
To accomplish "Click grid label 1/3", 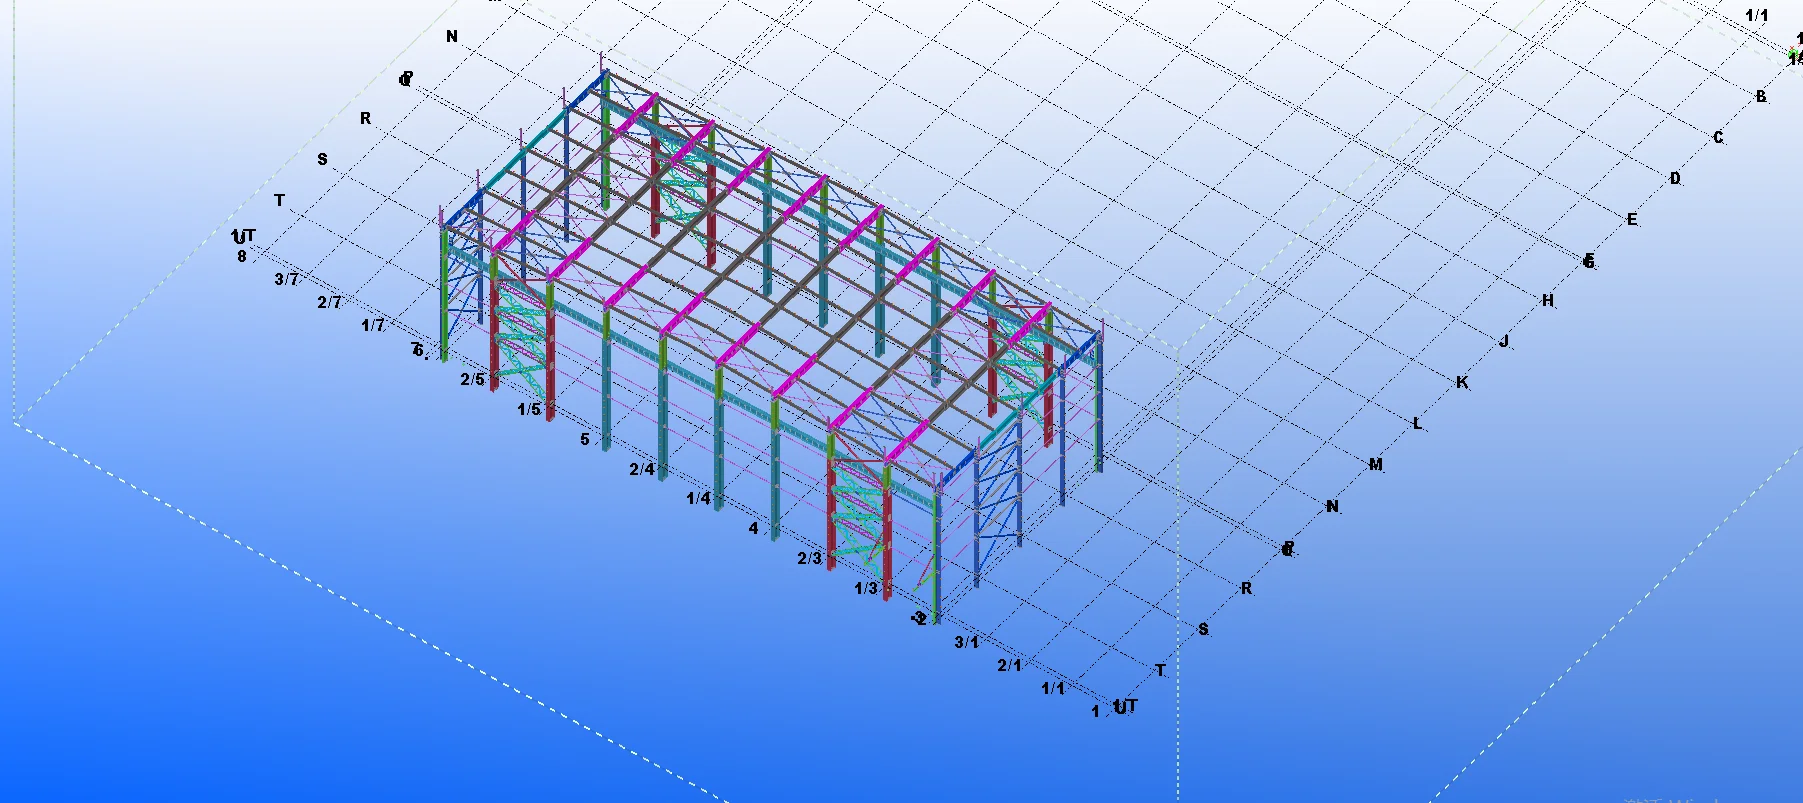I will 866,588.
